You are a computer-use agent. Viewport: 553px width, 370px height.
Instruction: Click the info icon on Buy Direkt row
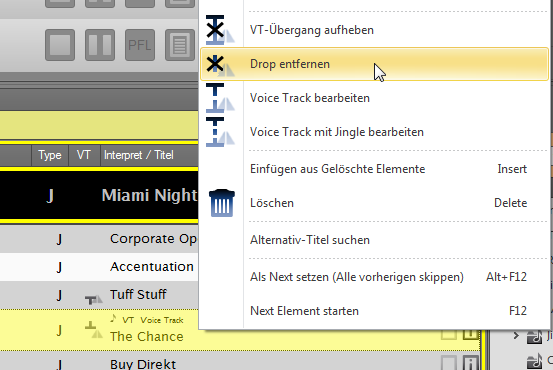470,363
